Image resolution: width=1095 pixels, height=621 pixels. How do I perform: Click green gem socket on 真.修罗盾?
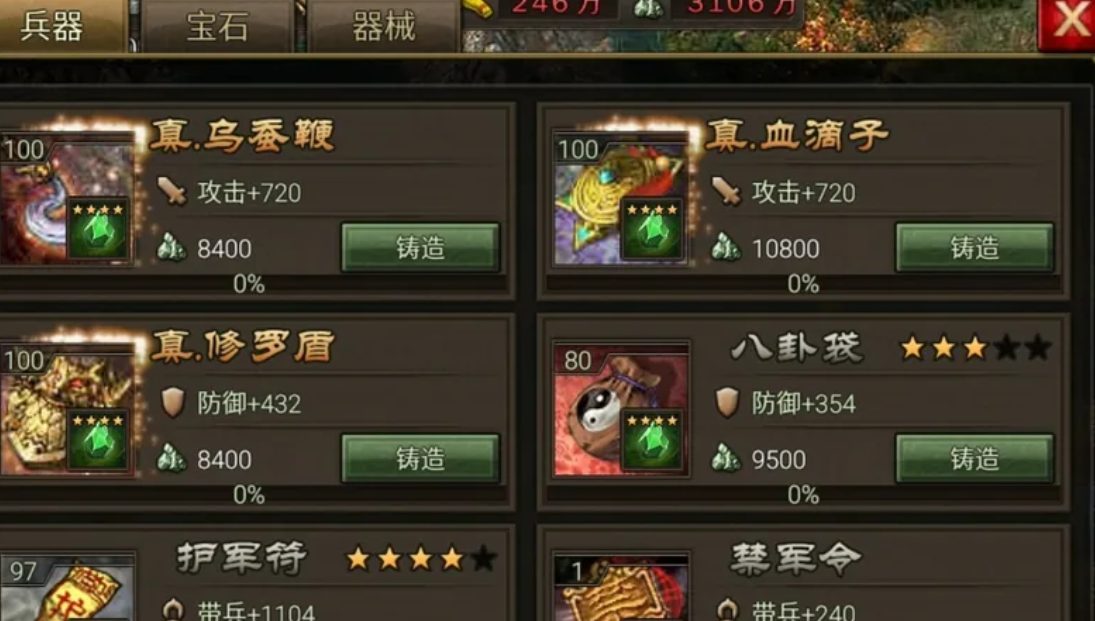98,441
